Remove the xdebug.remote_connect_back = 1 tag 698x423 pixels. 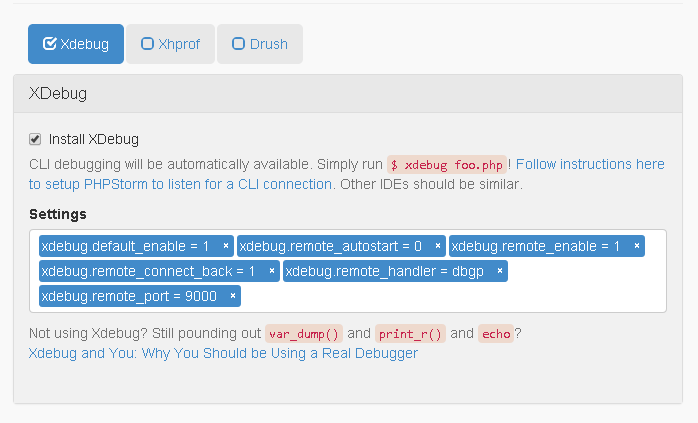[272, 271]
